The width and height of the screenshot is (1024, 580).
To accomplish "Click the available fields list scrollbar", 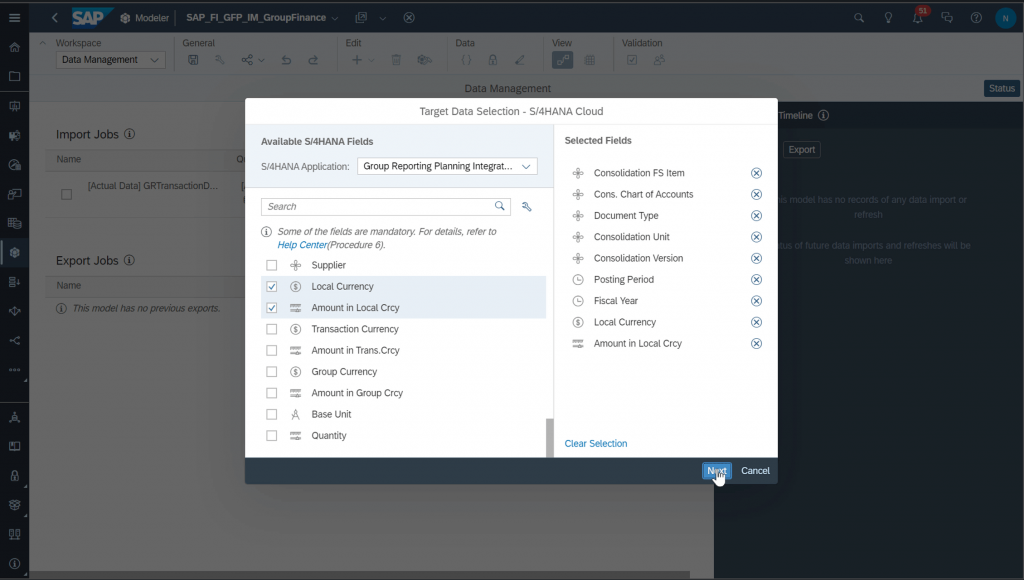I will coord(549,438).
